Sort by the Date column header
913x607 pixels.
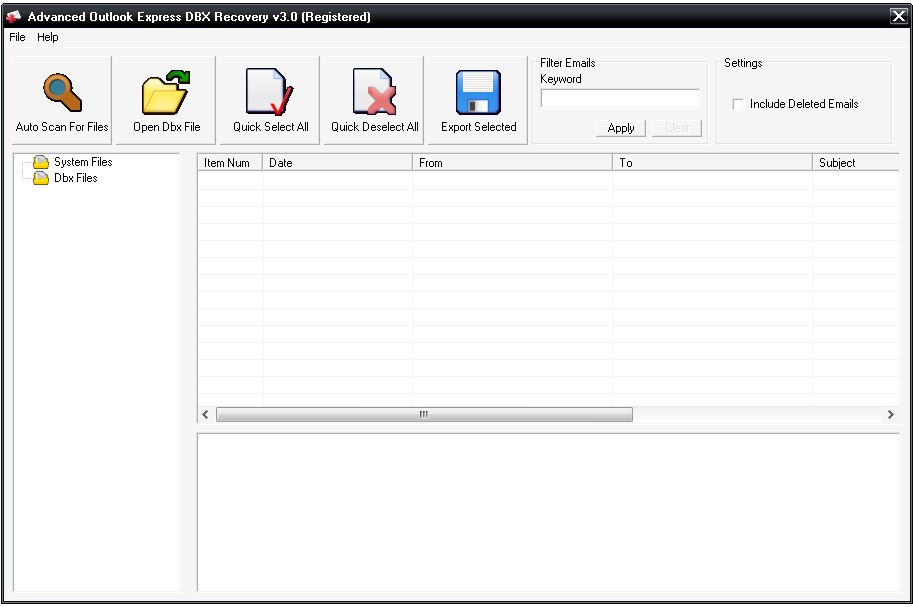[338, 163]
